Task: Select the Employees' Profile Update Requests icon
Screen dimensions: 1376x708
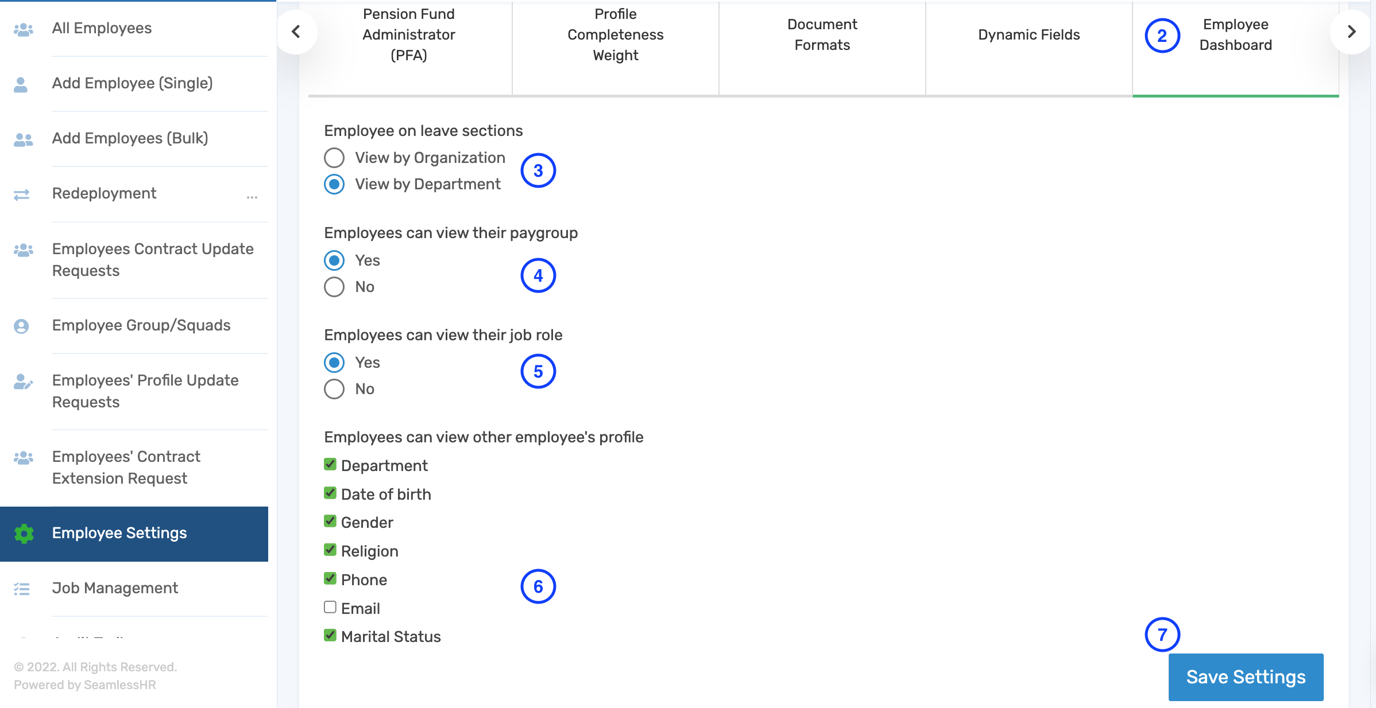Action: pos(23,380)
